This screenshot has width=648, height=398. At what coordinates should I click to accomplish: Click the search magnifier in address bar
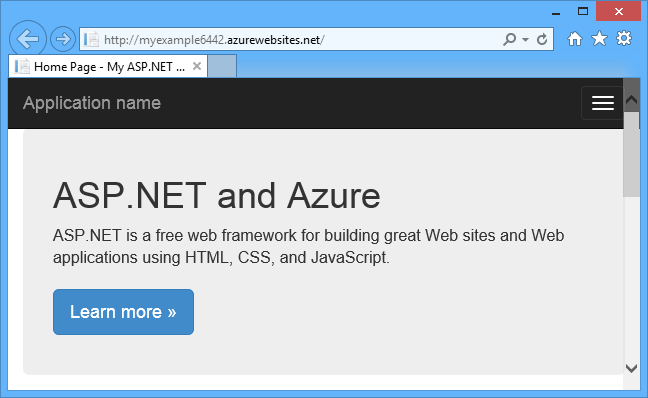510,39
